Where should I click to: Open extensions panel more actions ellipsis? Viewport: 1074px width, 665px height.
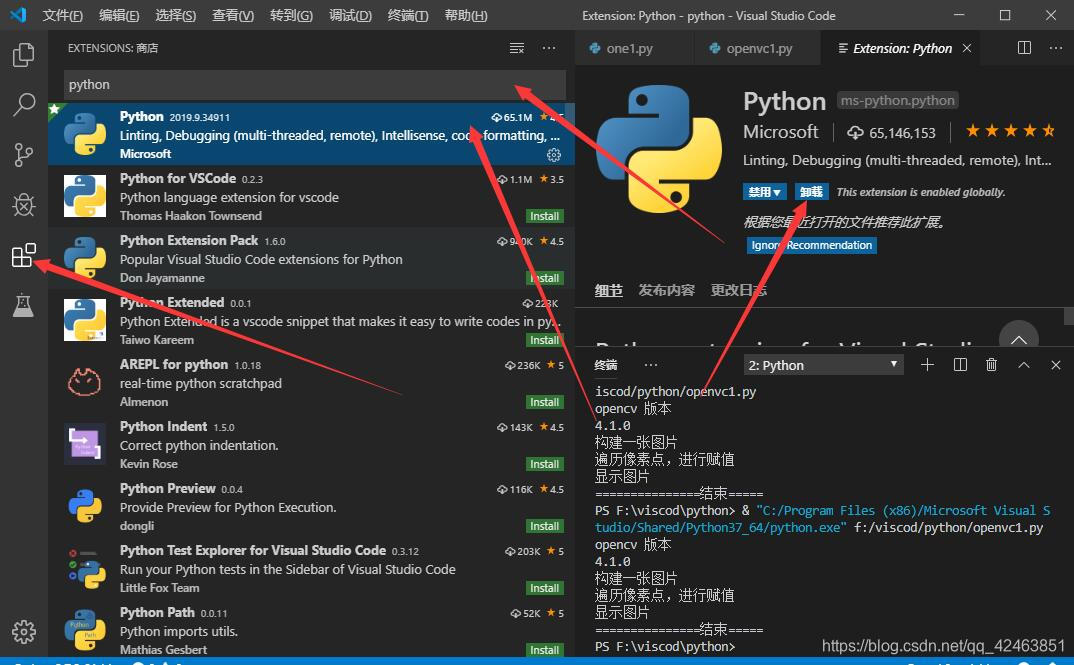point(549,48)
